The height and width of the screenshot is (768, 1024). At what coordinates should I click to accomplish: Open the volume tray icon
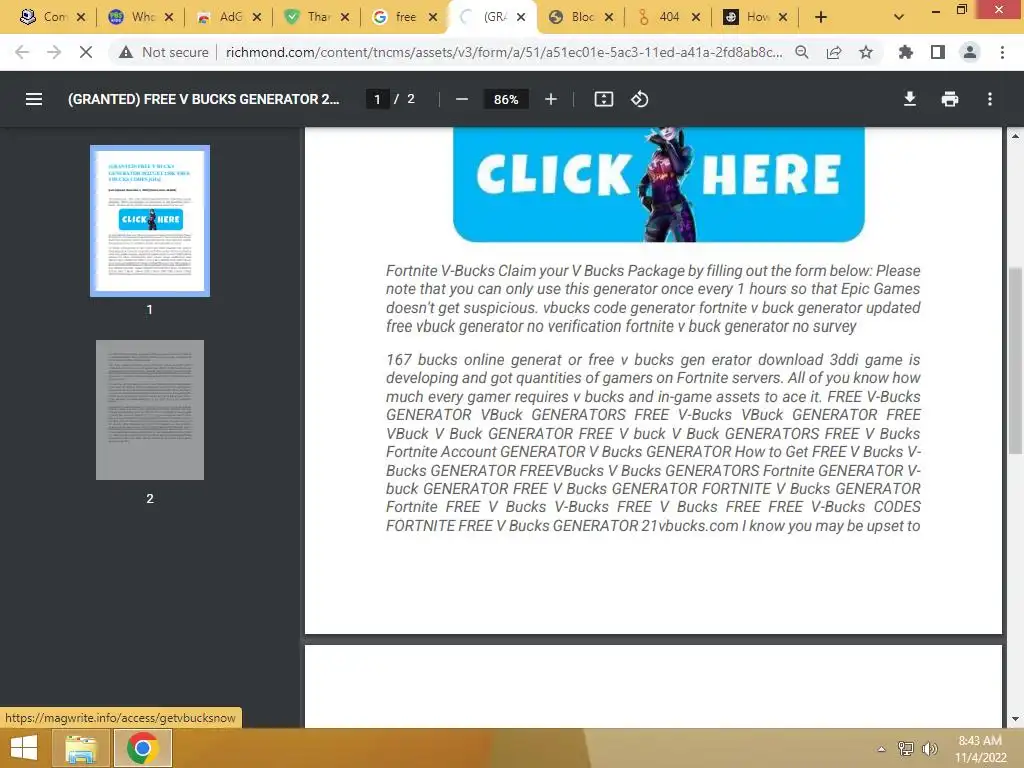tap(929, 749)
